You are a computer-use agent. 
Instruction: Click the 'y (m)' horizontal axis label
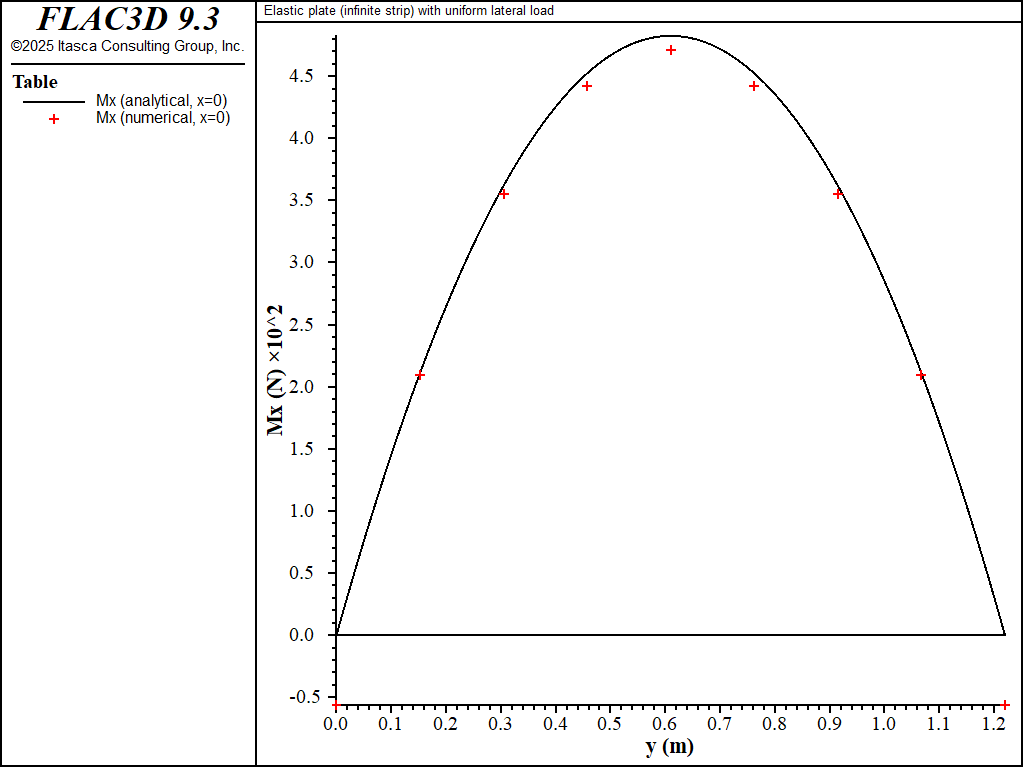click(x=669, y=747)
